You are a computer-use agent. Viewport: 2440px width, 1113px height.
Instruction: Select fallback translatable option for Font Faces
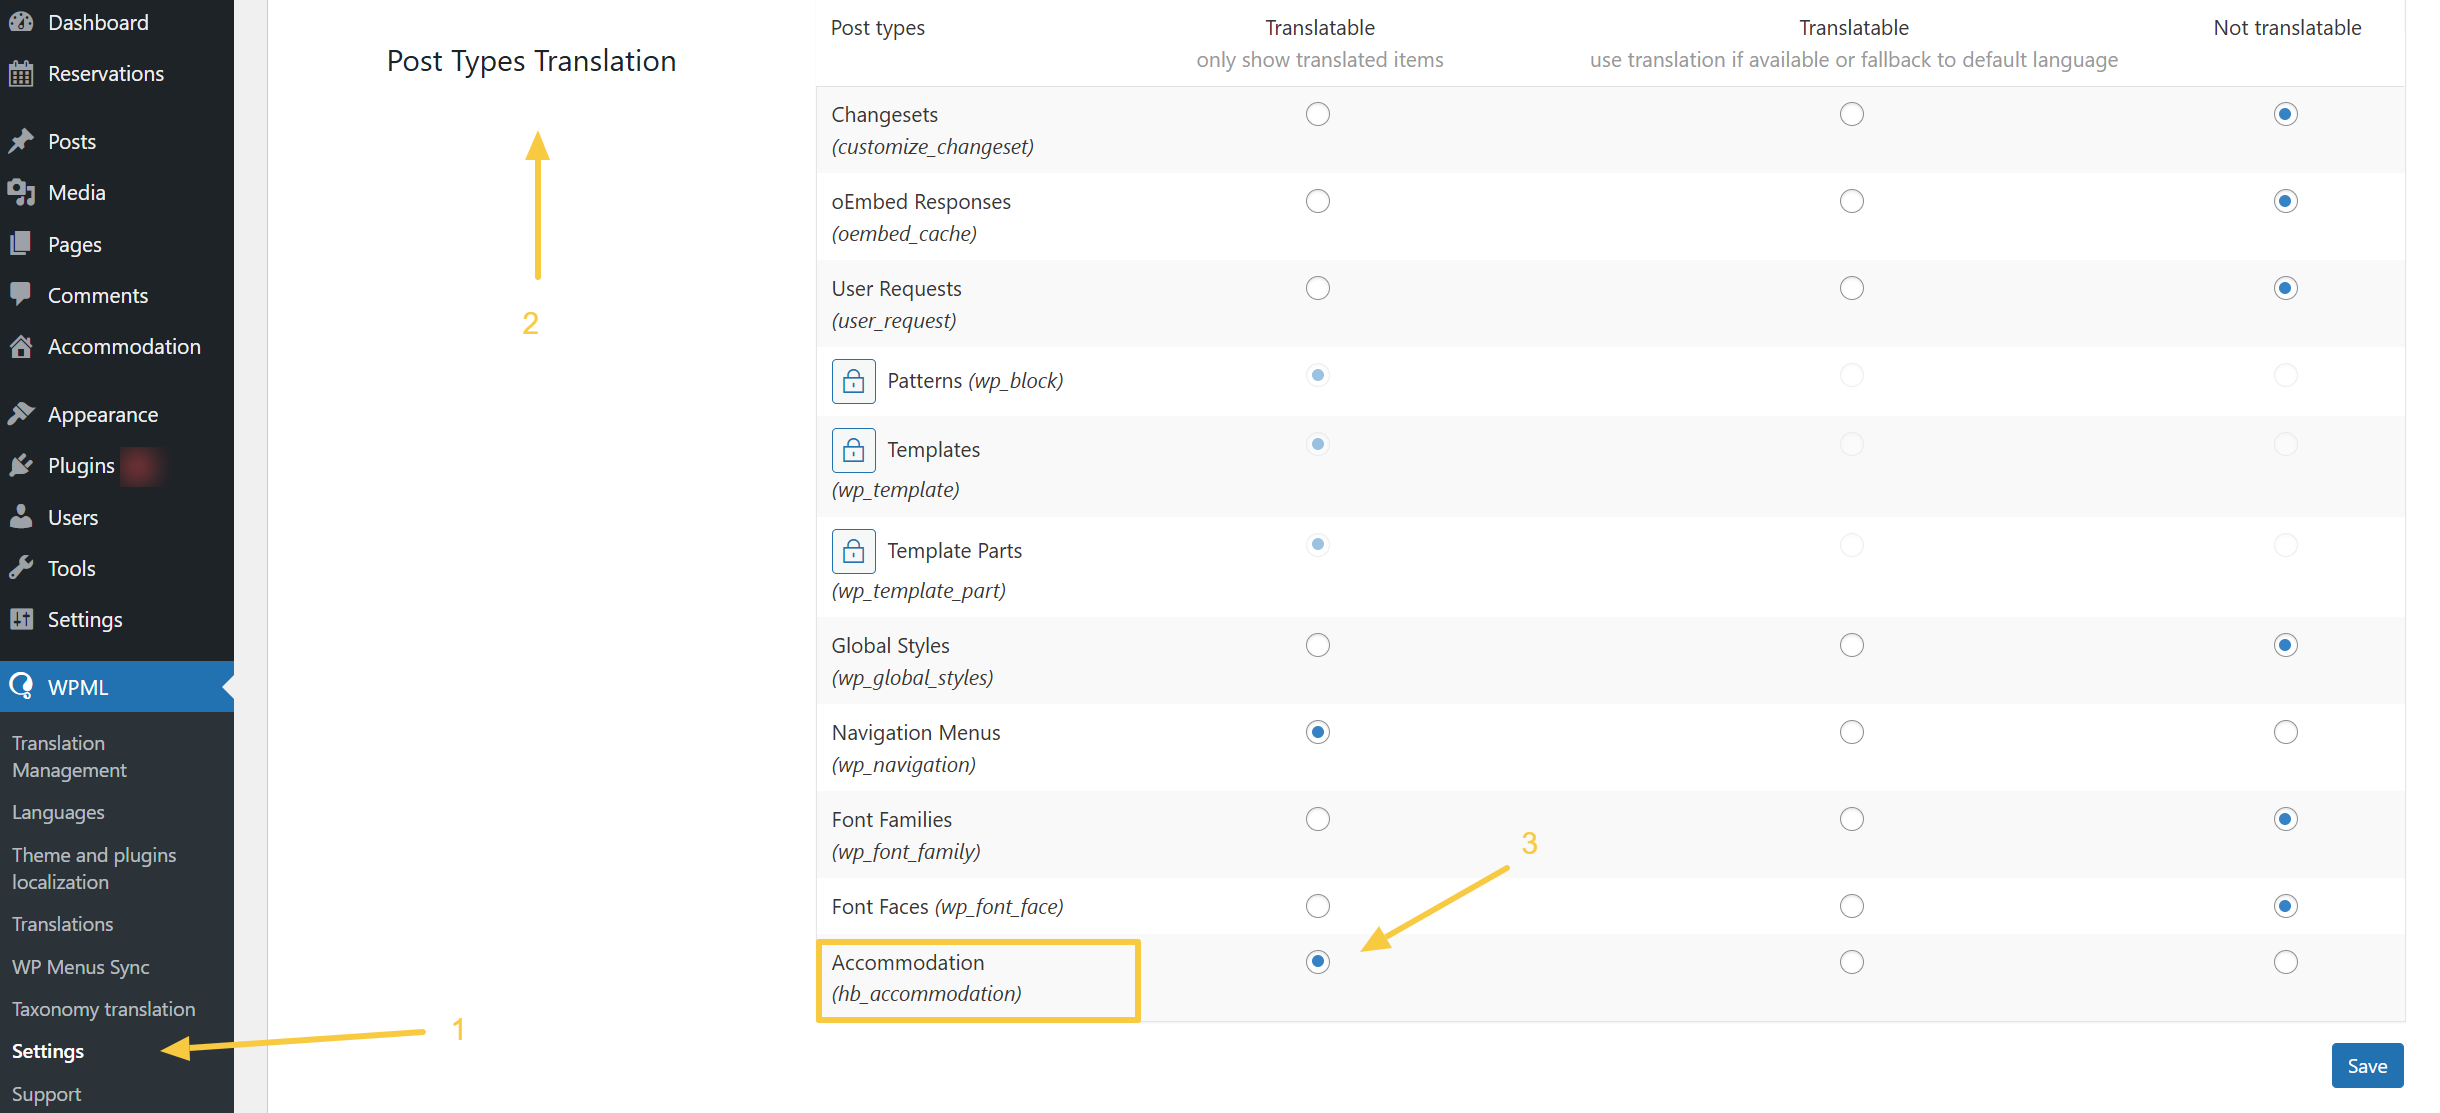coord(1852,906)
